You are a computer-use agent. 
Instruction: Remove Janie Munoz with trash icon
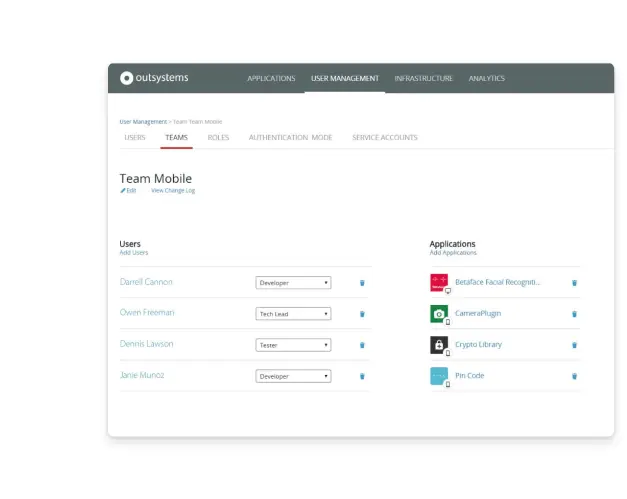362,376
